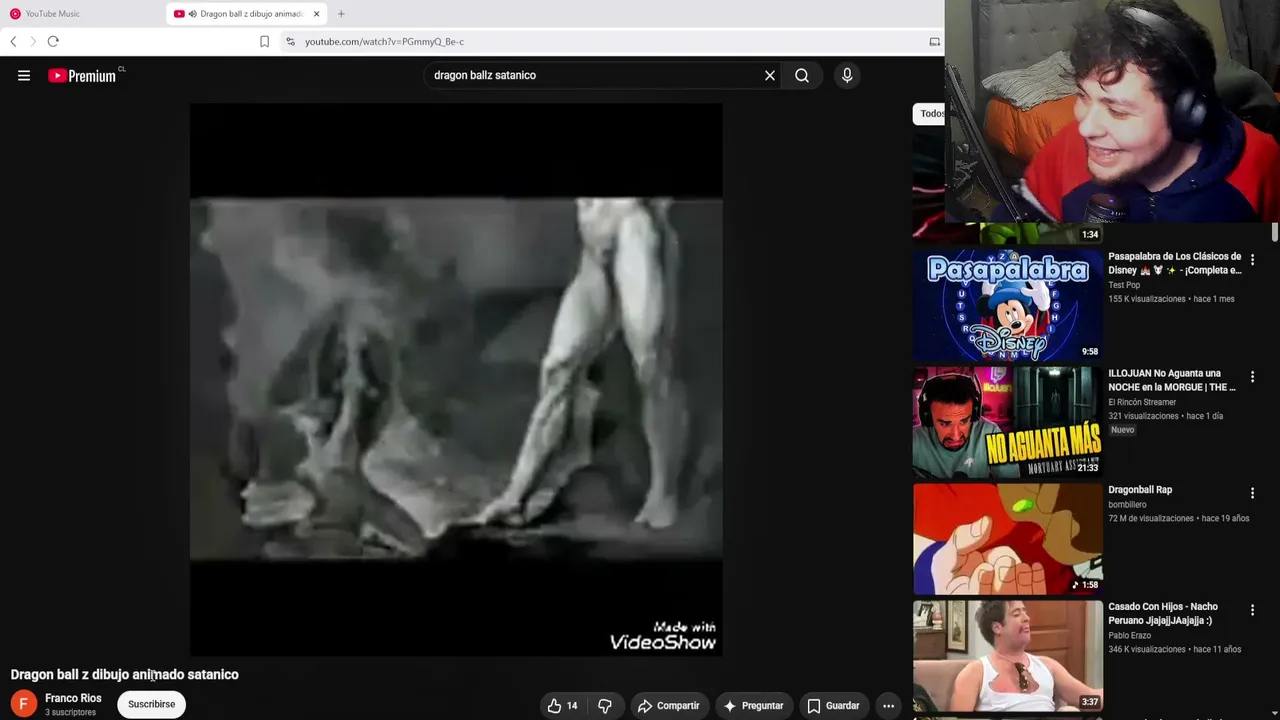Like the video with thumbs up
Viewport: 1280px width, 720px height.
pos(562,706)
